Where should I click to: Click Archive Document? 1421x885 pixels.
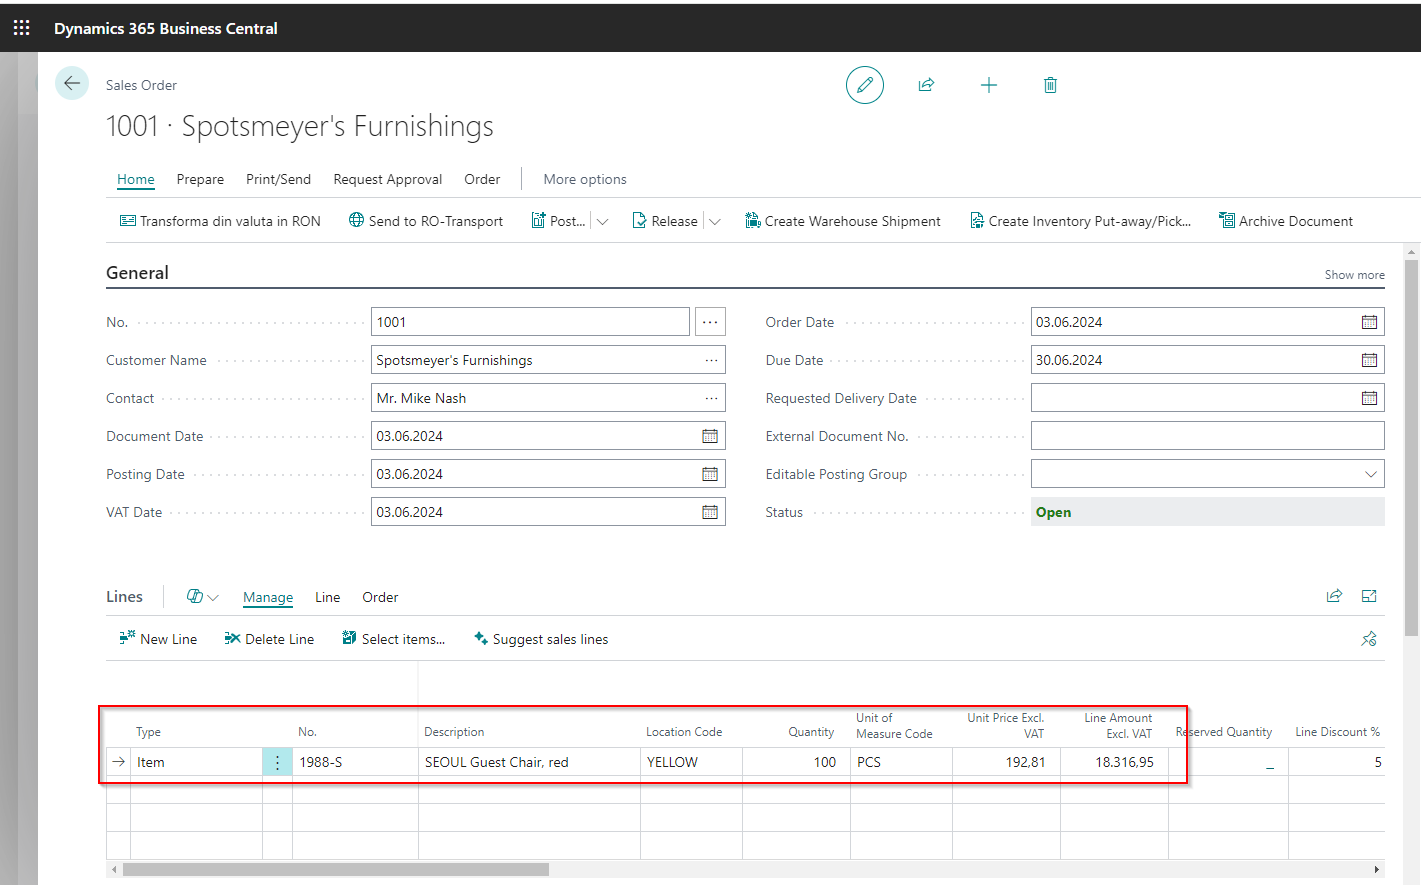click(1286, 221)
